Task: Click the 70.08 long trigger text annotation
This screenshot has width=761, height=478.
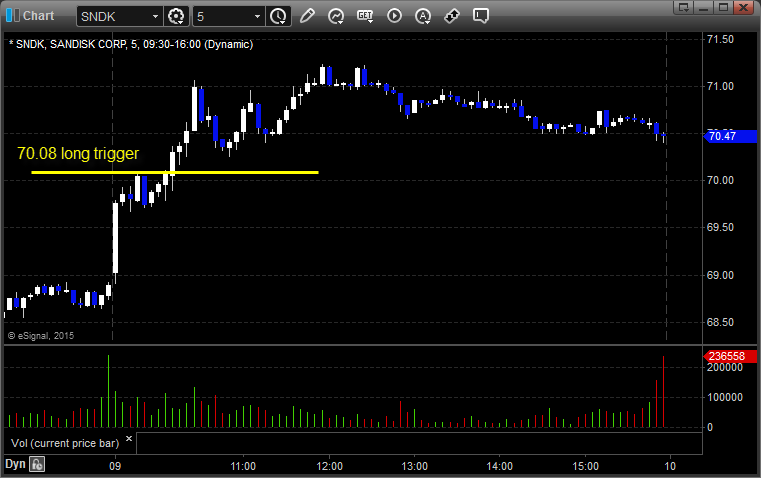Action: pos(78,153)
